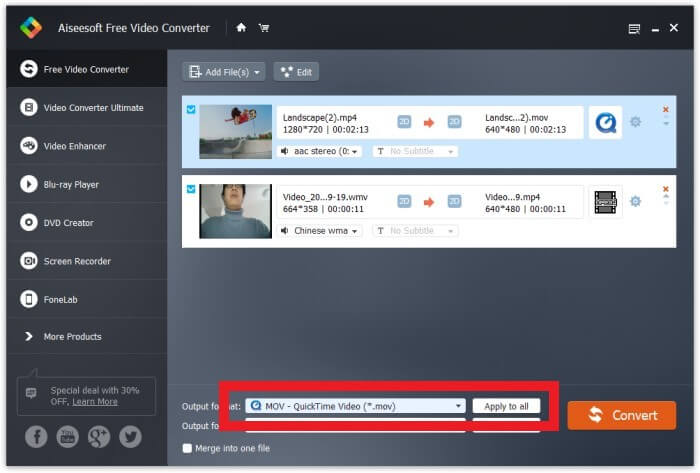
Task: Select Free Video Converter in sidebar
Action: tap(87, 69)
